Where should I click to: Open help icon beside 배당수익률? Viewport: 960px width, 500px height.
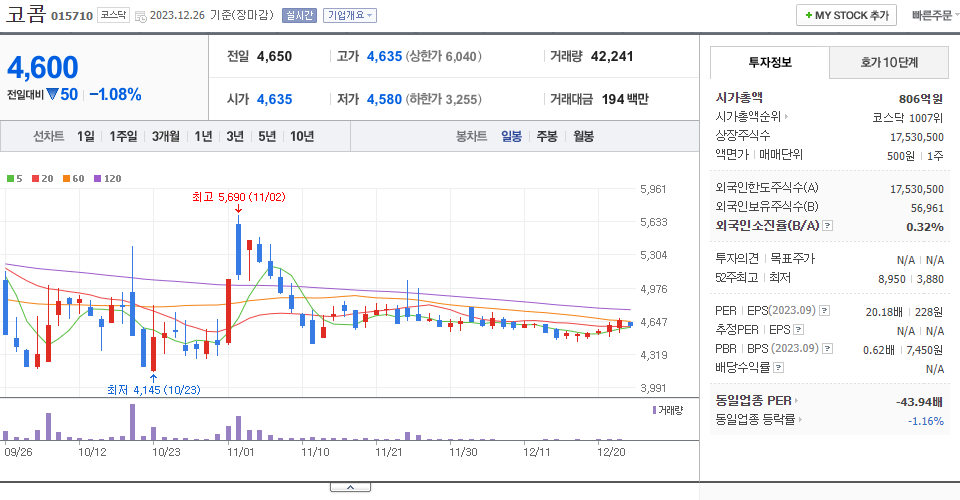pos(778,368)
